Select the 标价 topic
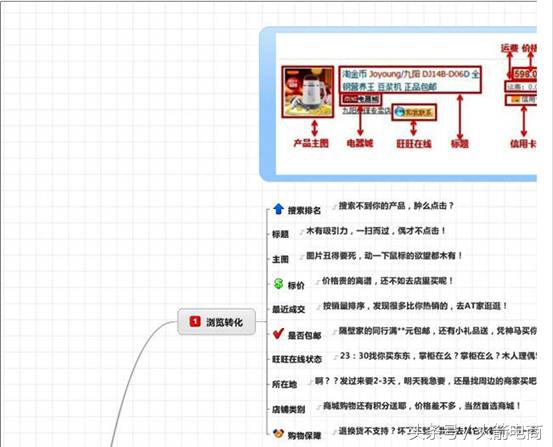This screenshot has width=553, height=447. coord(296,285)
